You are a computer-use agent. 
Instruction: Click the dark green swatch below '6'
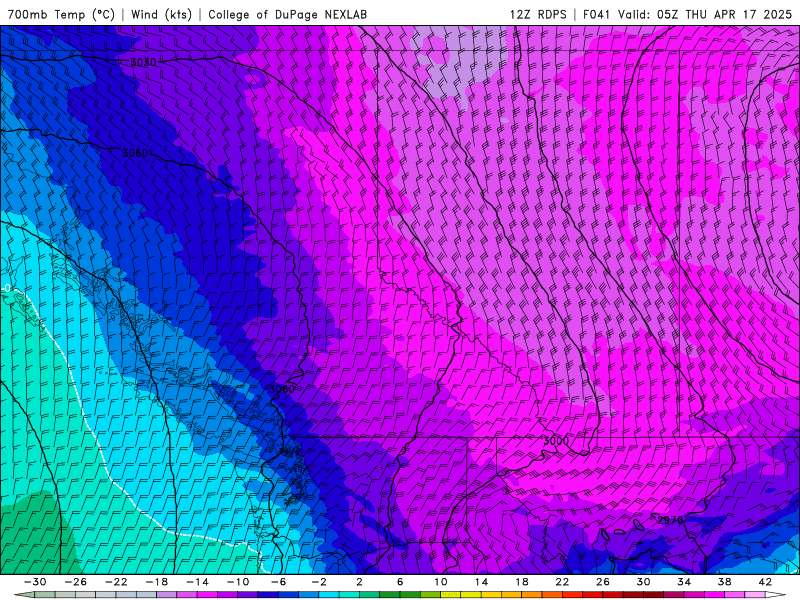(x=410, y=595)
